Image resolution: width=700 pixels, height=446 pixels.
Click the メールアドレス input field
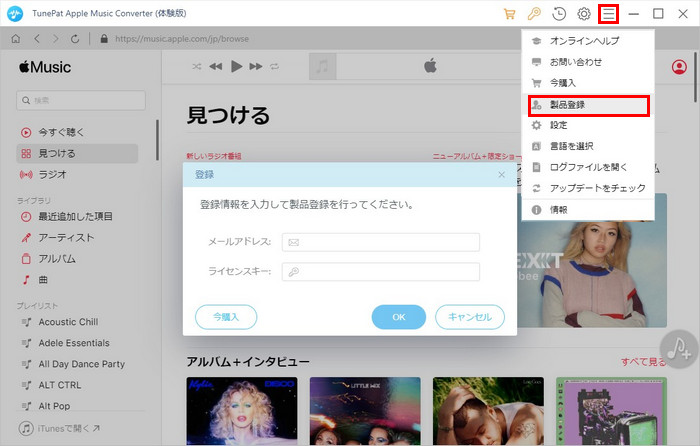click(381, 242)
